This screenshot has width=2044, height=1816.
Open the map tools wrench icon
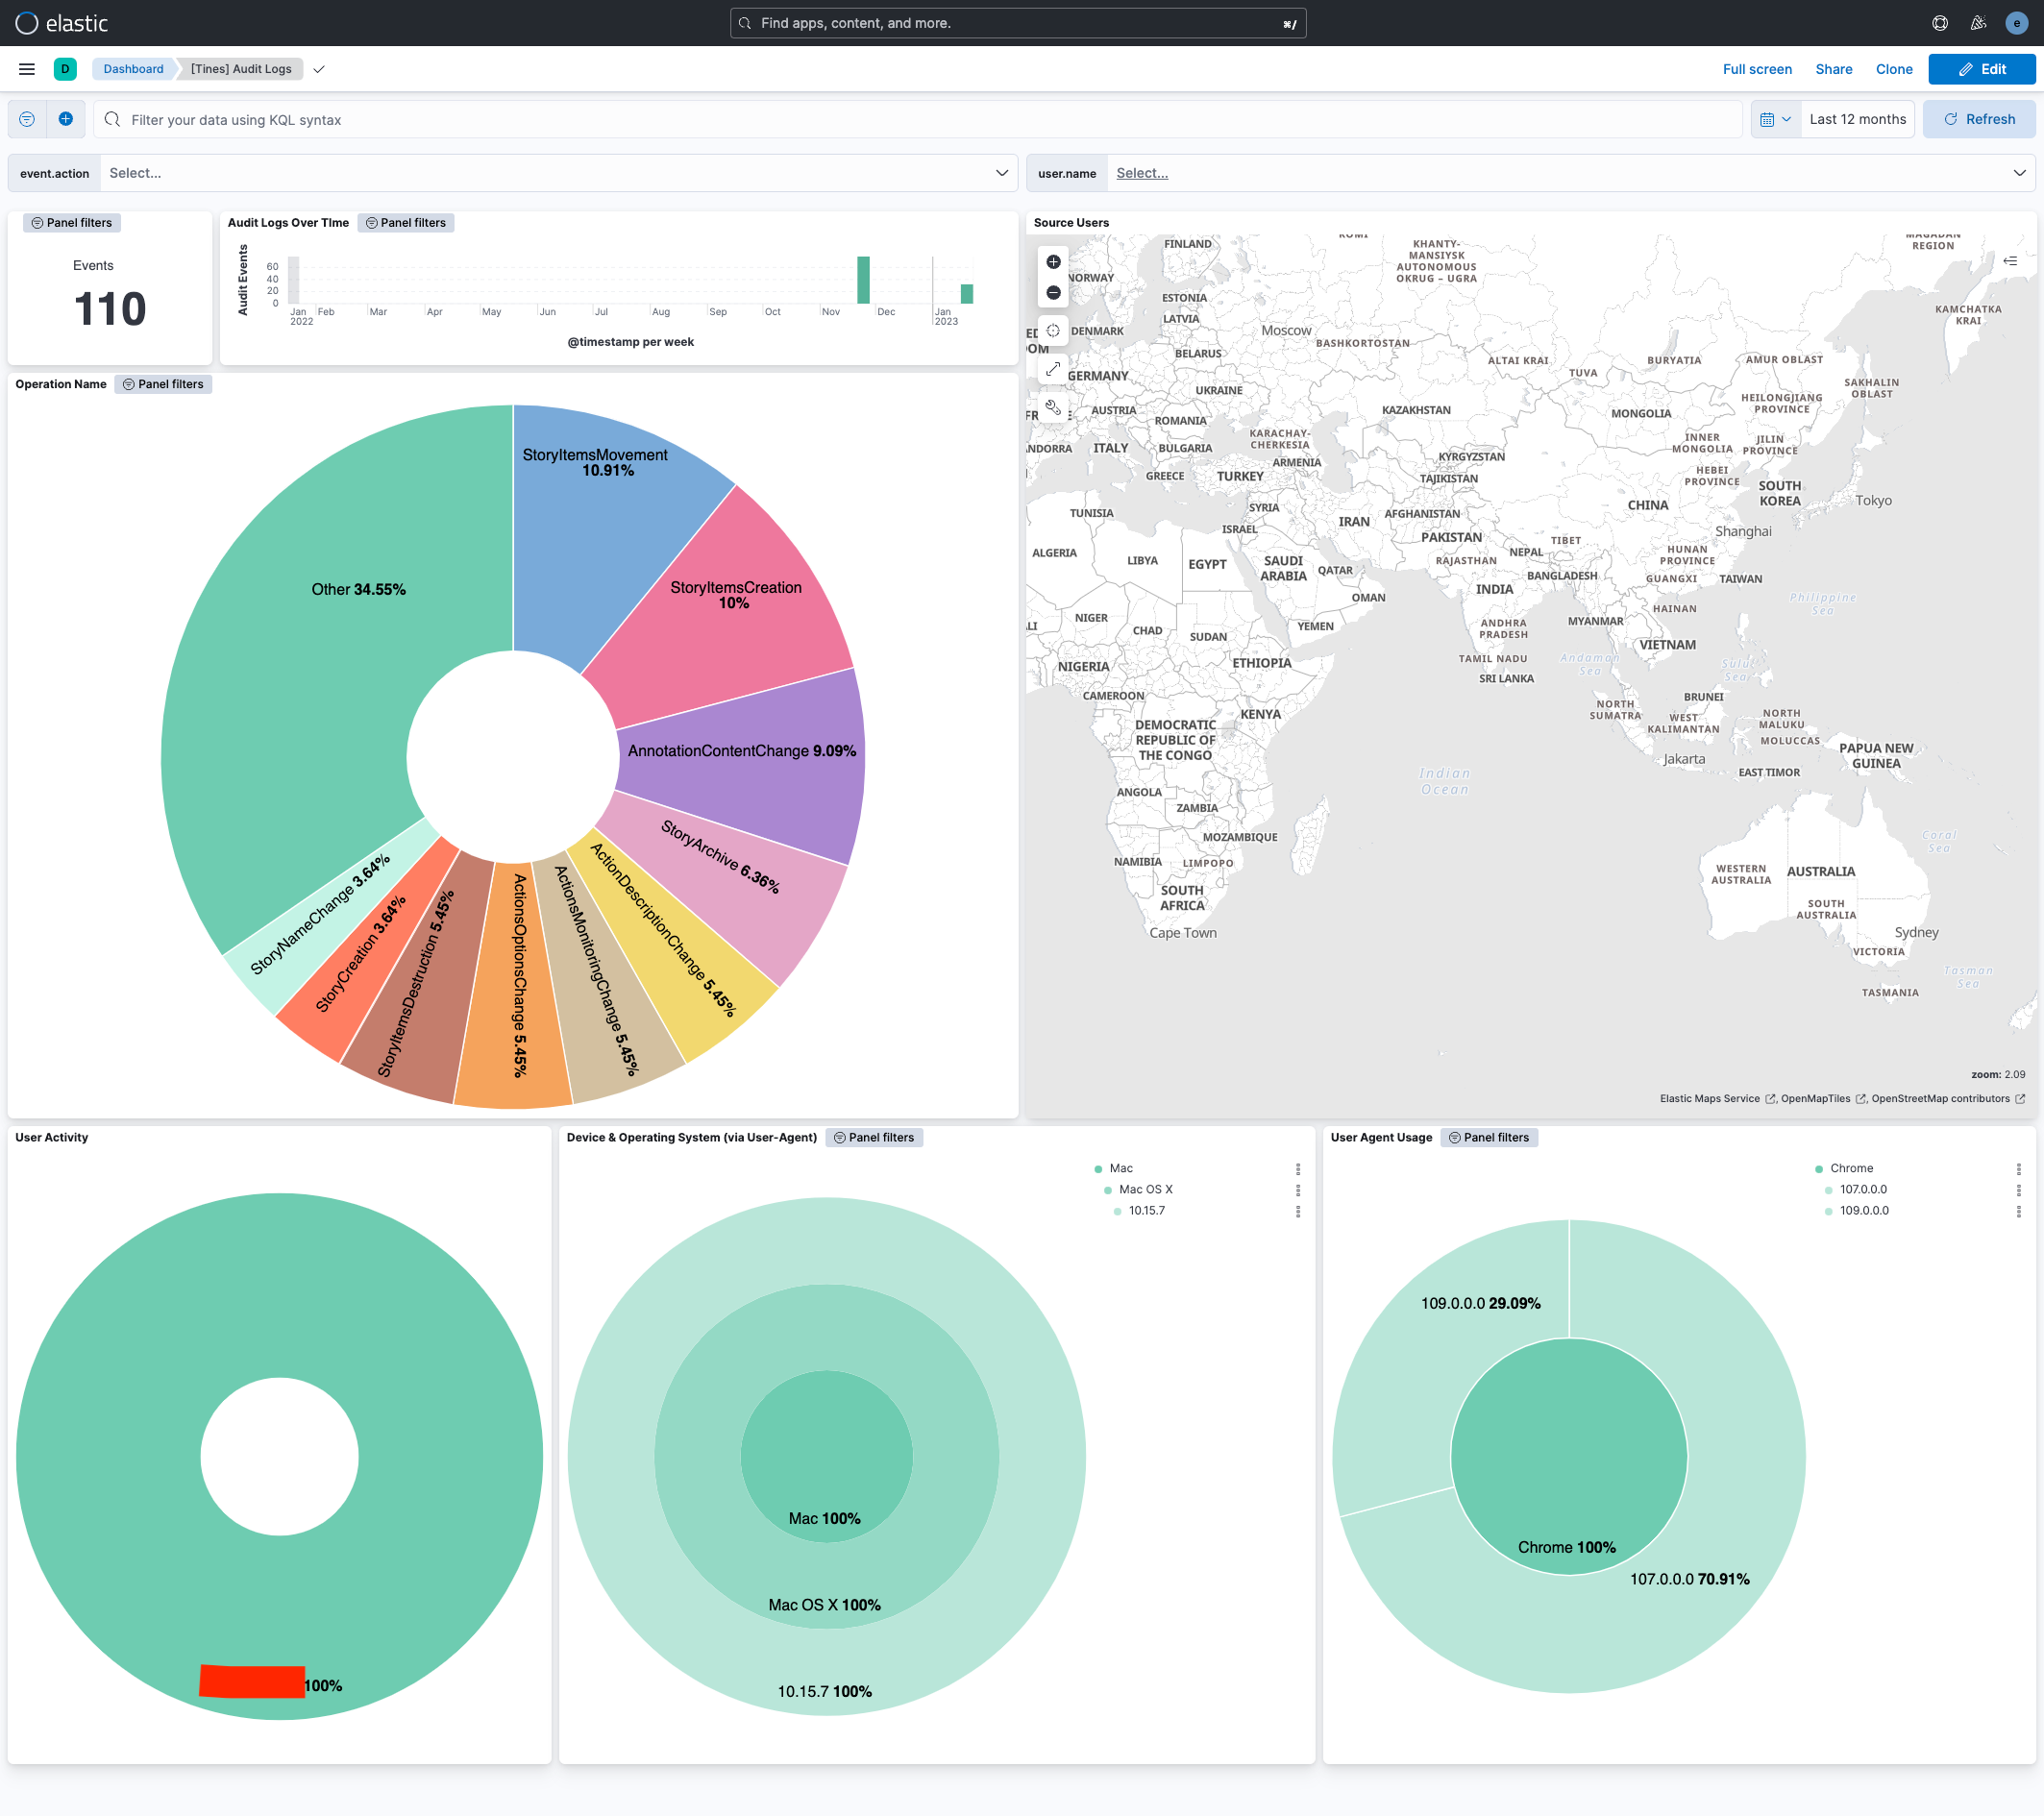1053,407
